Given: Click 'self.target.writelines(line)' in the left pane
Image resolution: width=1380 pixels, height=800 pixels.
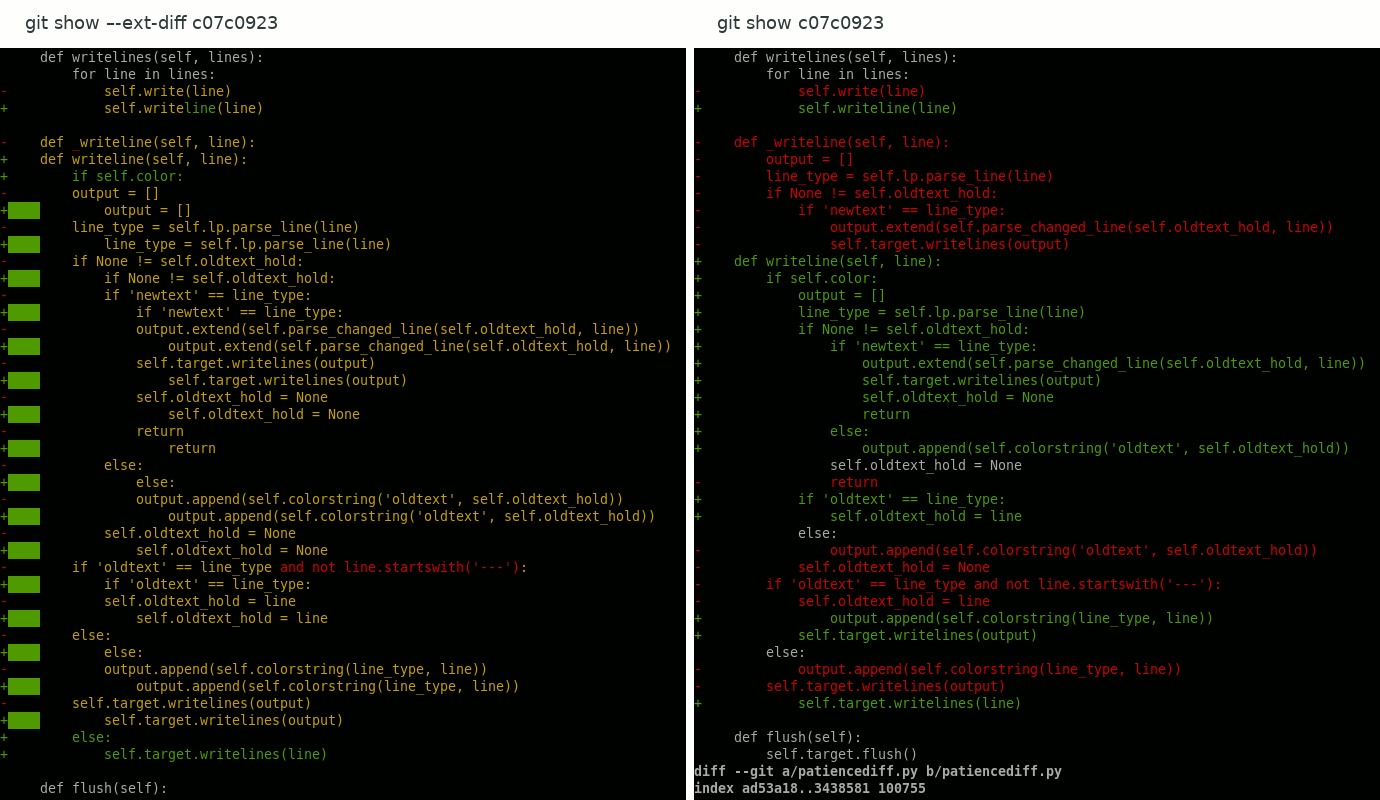Looking at the screenshot, I should point(215,754).
